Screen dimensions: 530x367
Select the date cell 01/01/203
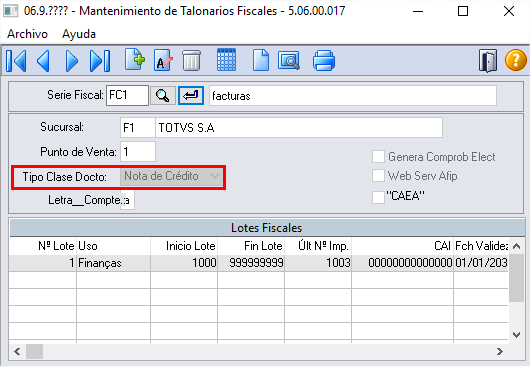(481, 263)
